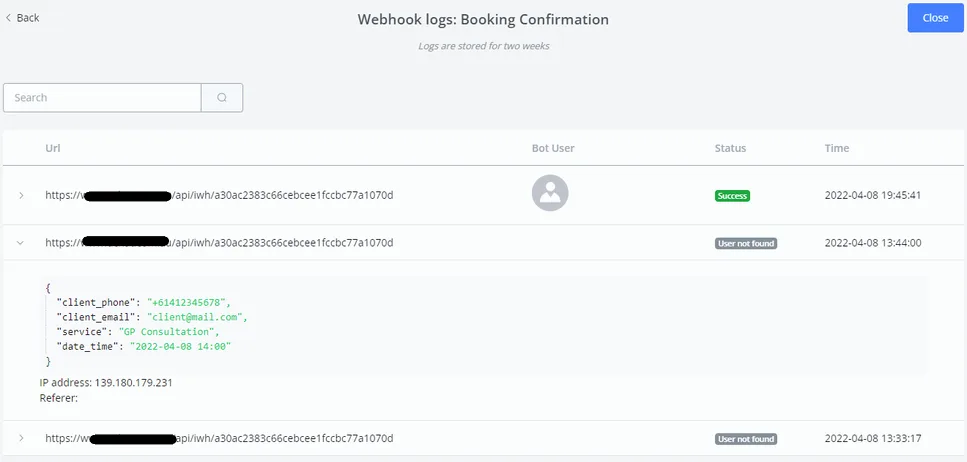Click User not found badge at 13:44:00

coord(746,243)
